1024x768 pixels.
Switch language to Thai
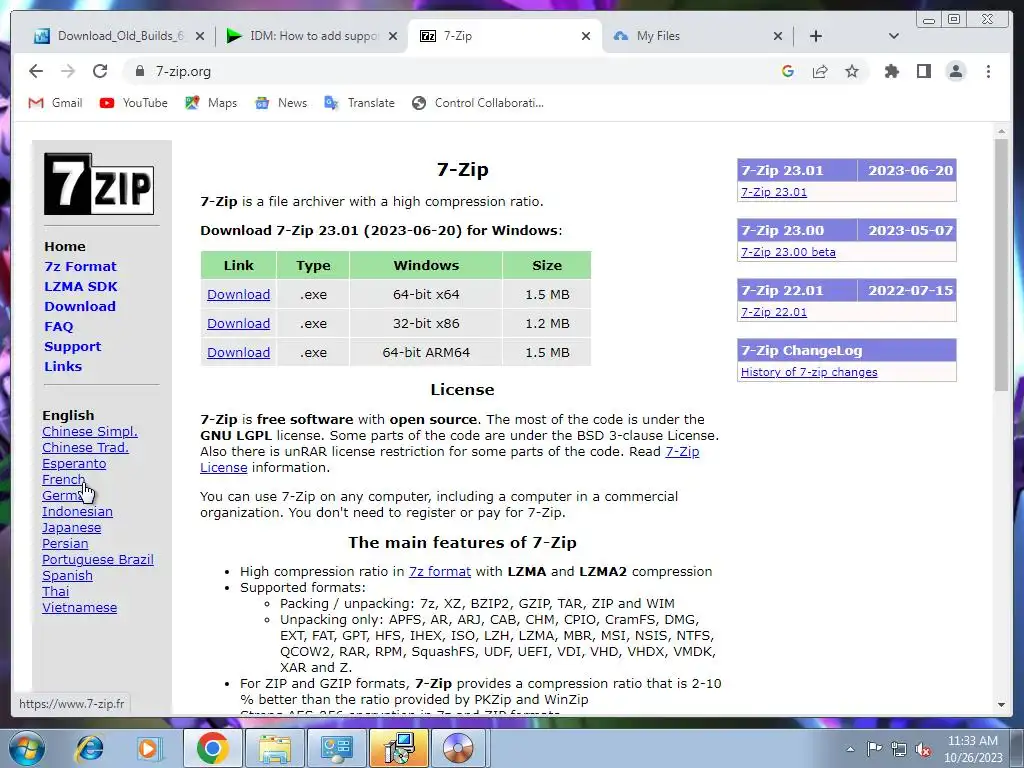click(x=56, y=592)
